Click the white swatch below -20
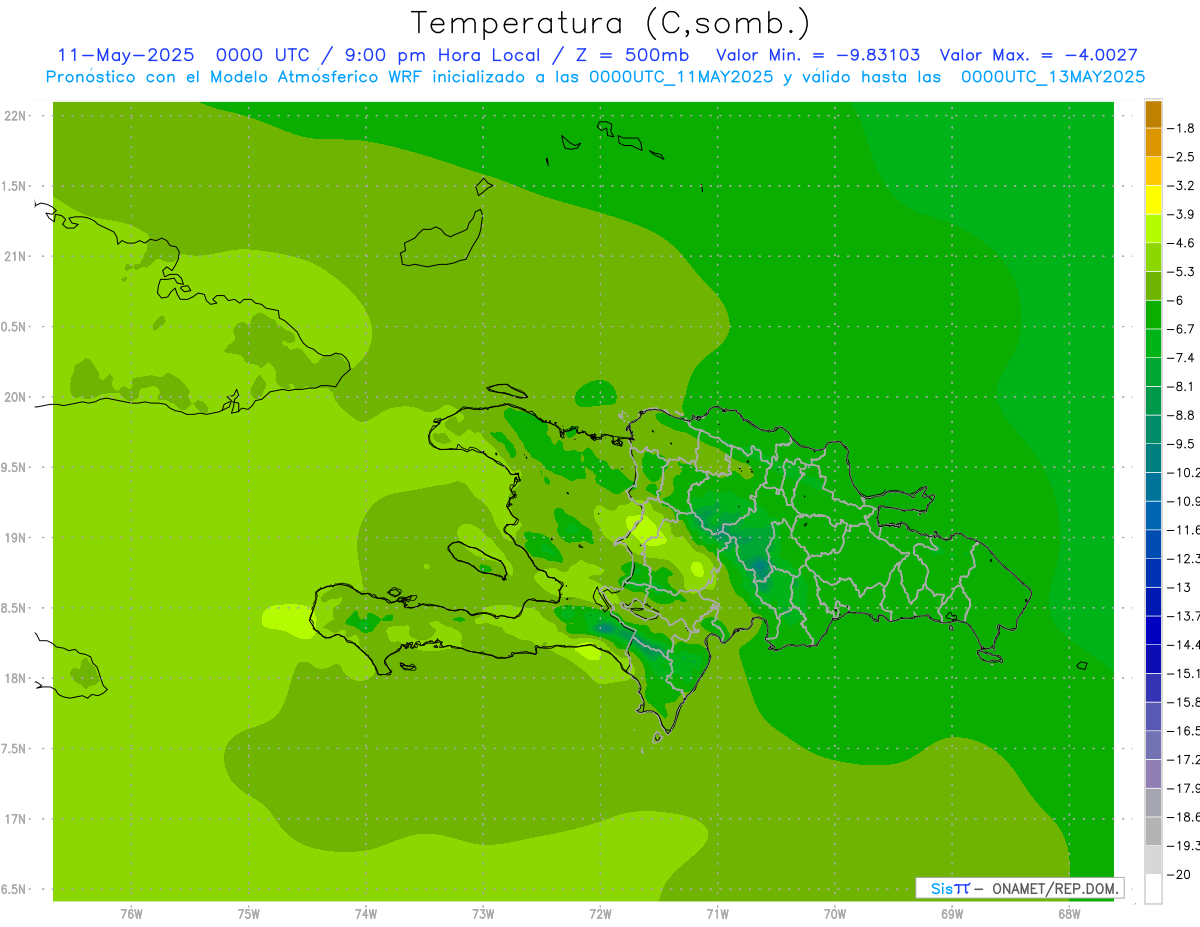1200x927 pixels. (1153, 889)
